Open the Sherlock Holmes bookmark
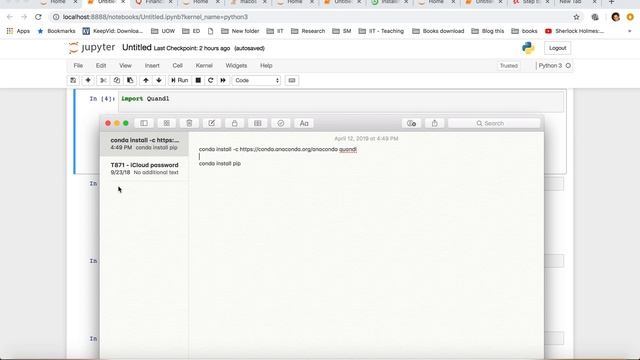The width and height of the screenshot is (640, 360). 574,31
